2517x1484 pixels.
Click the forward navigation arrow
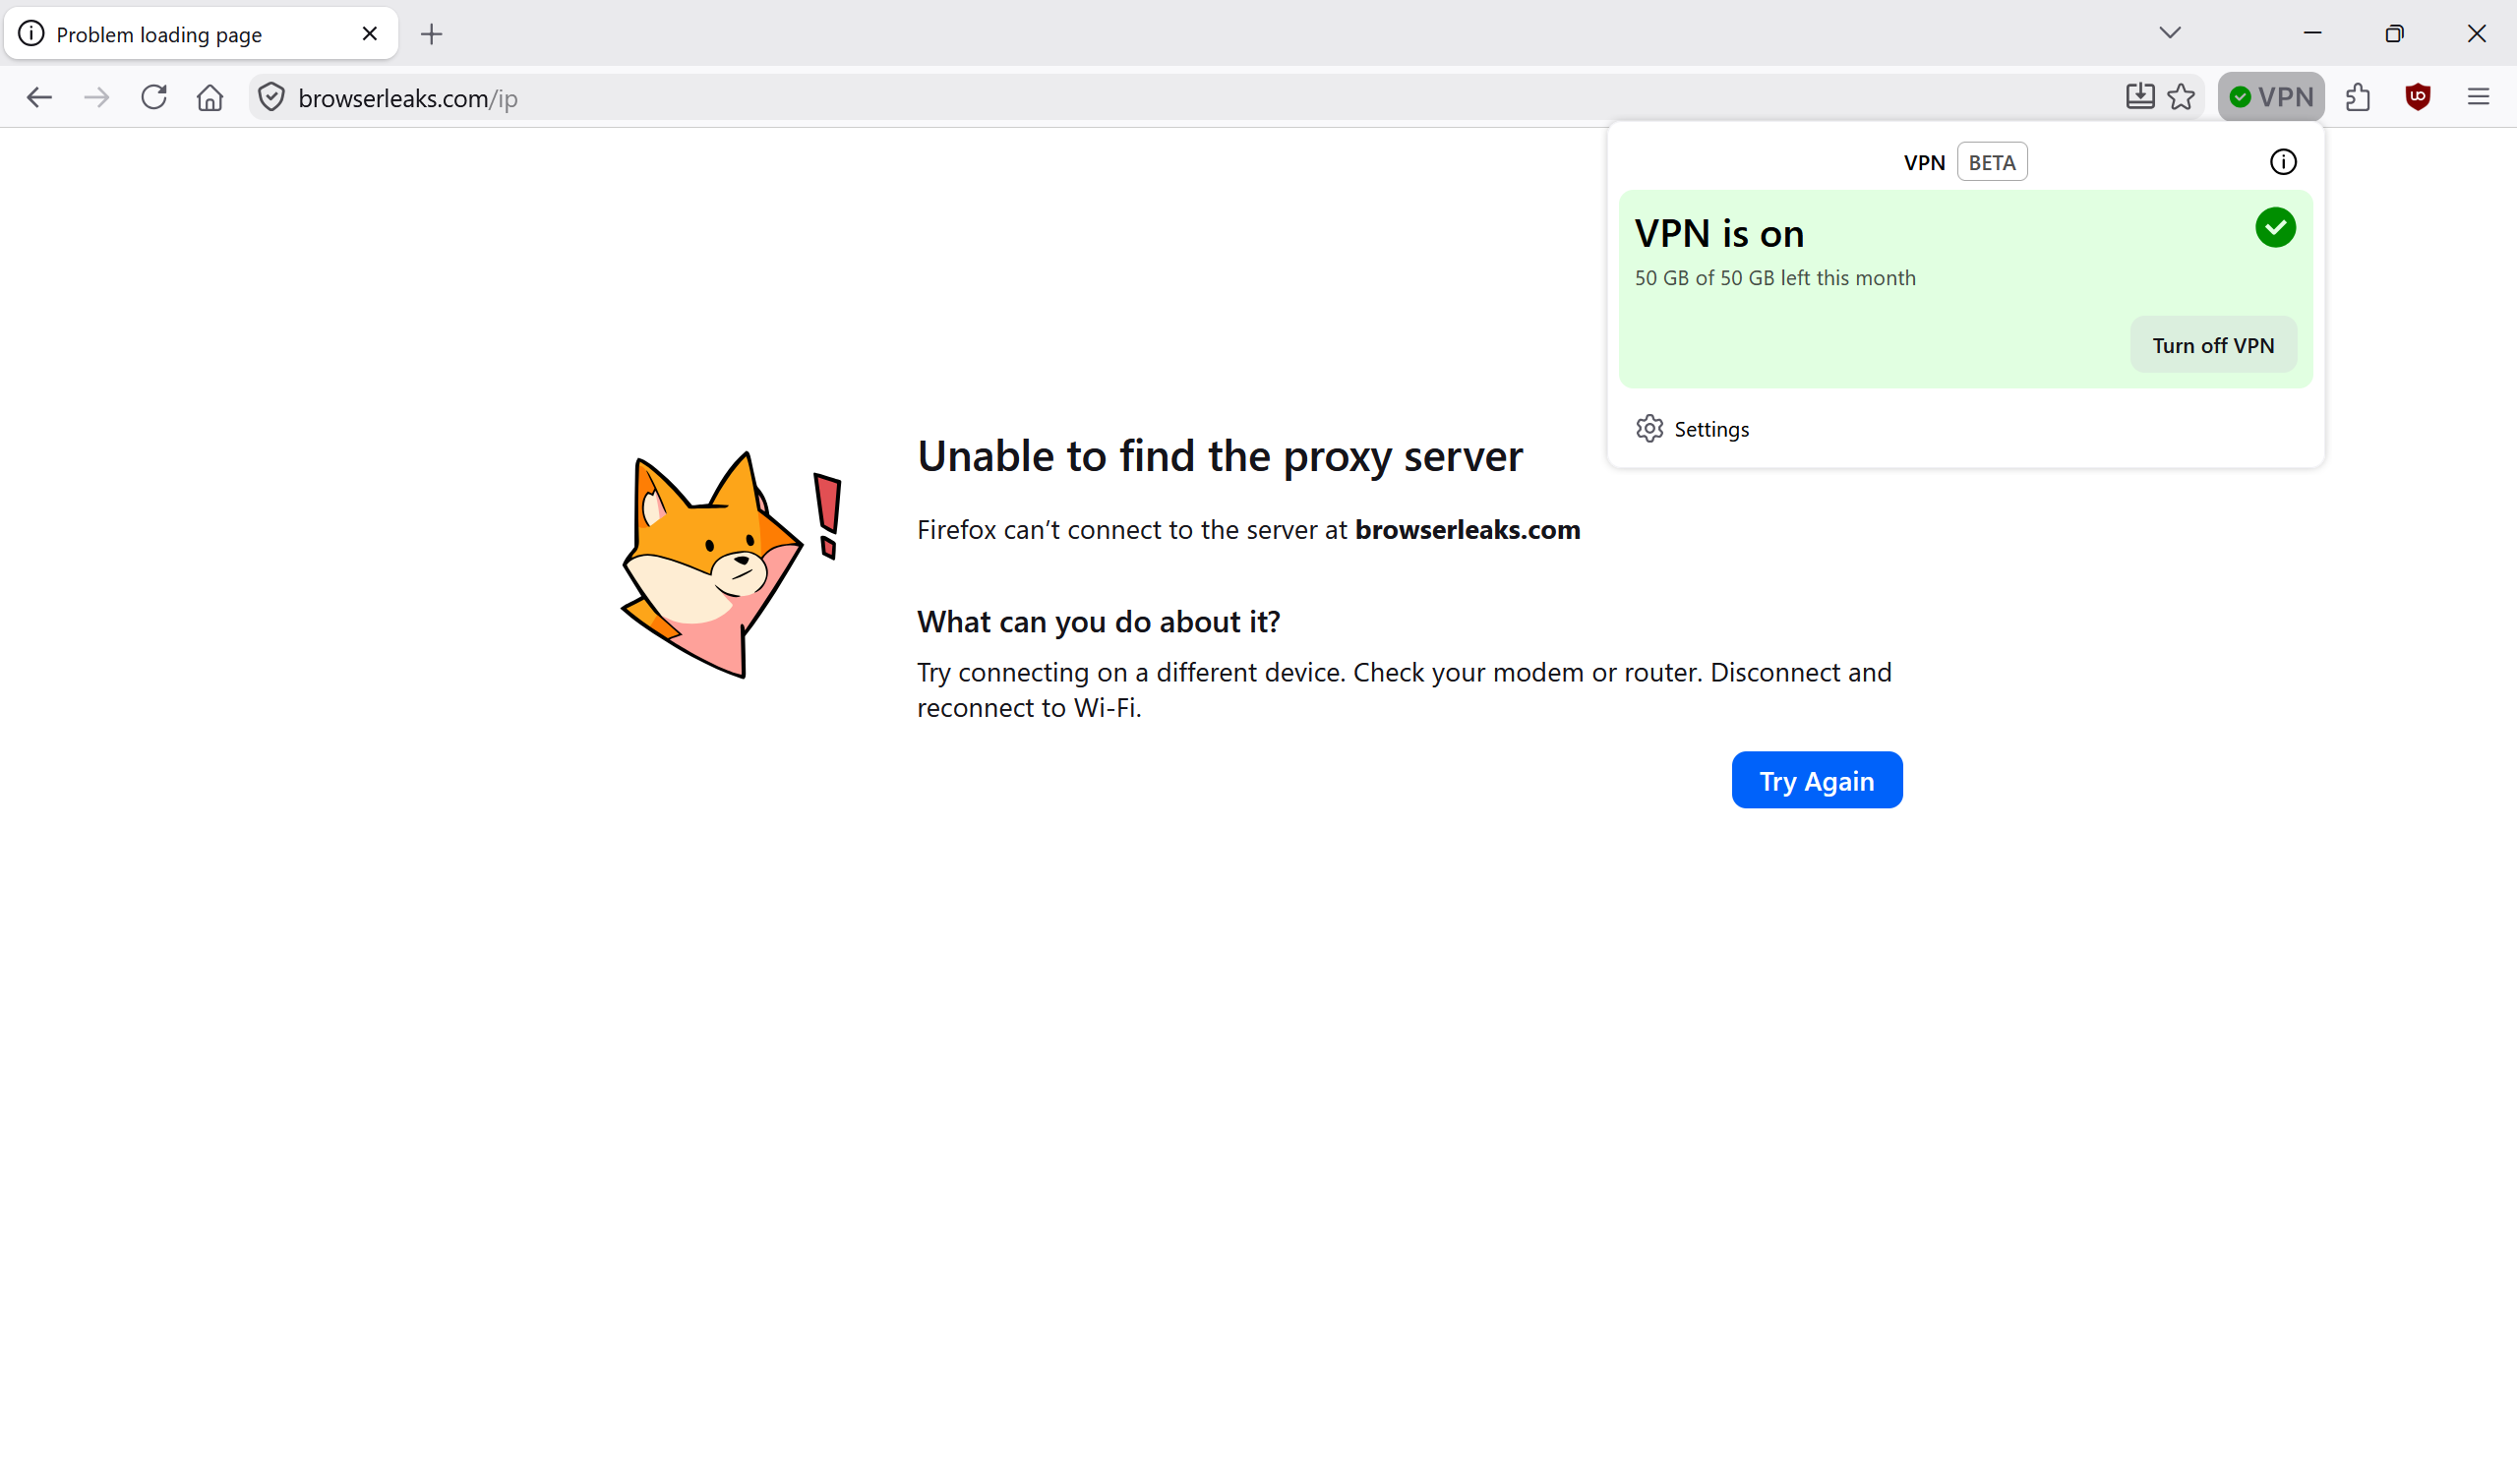click(x=97, y=97)
